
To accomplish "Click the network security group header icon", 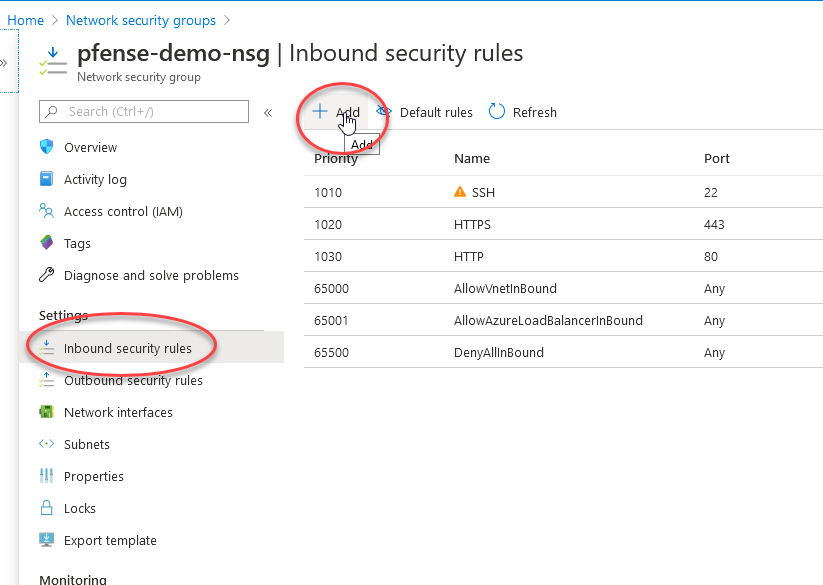I will pos(53,61).
